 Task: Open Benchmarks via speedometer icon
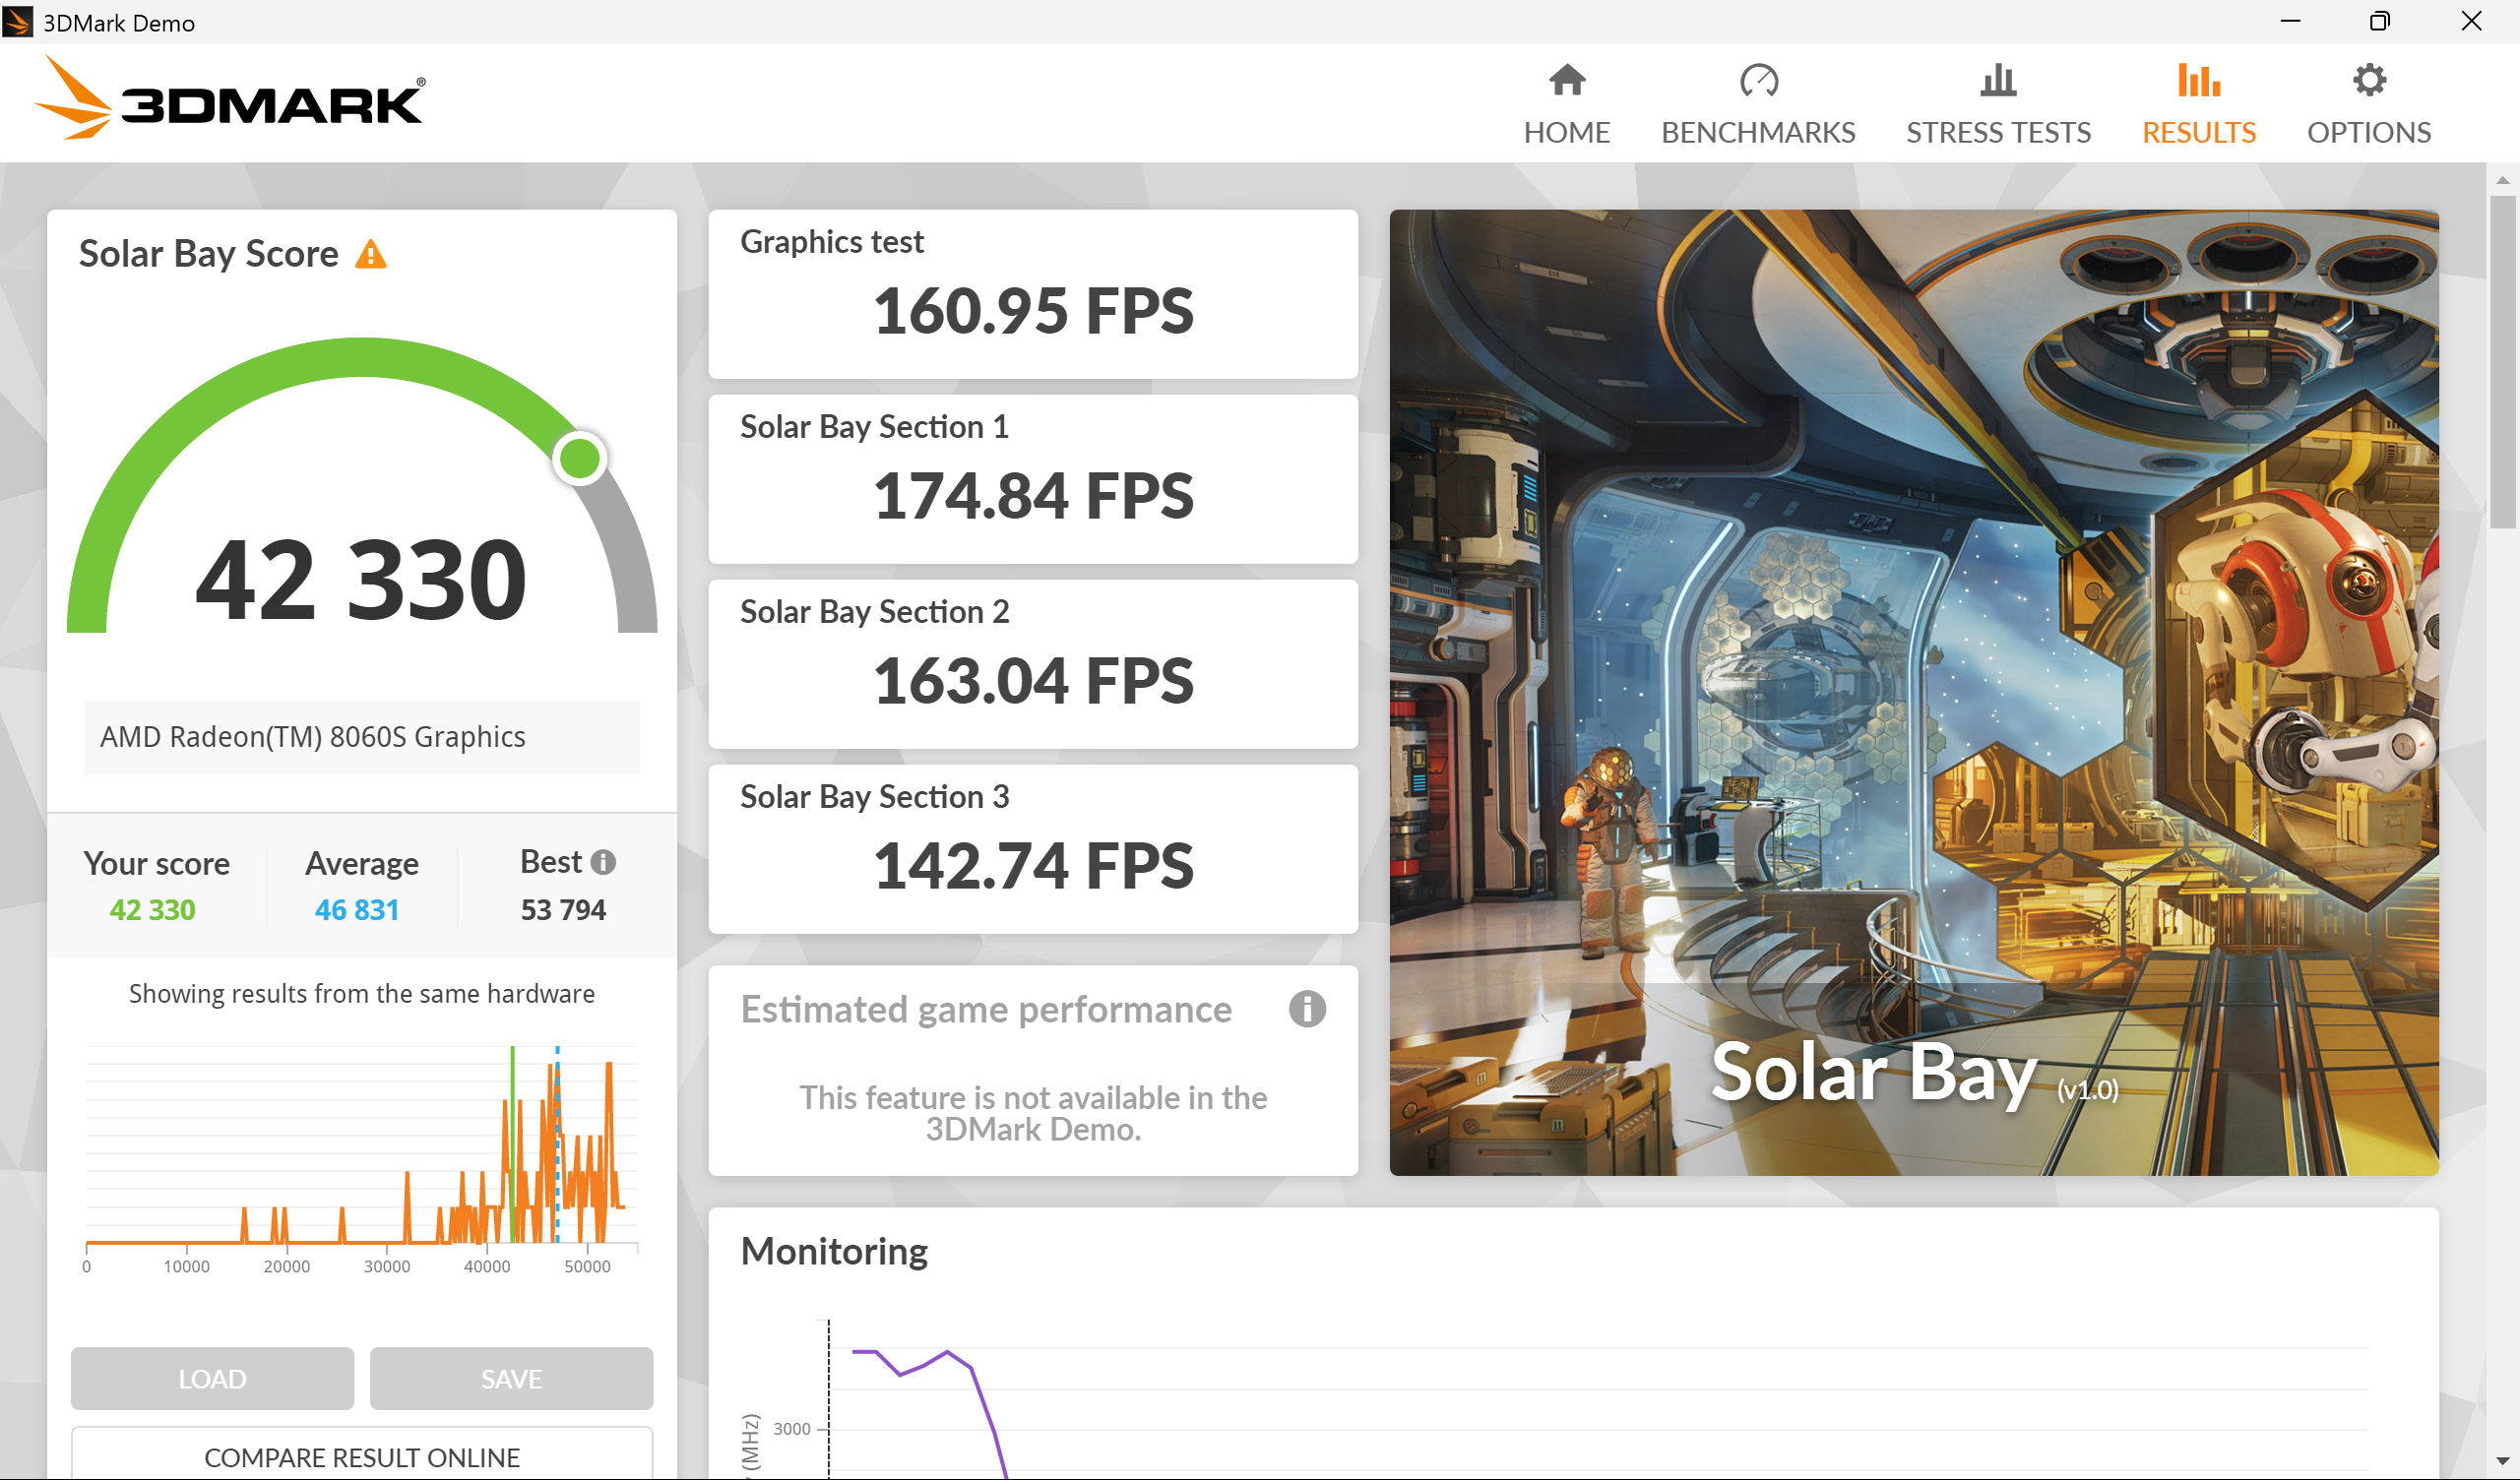[x=1757, y=80]
